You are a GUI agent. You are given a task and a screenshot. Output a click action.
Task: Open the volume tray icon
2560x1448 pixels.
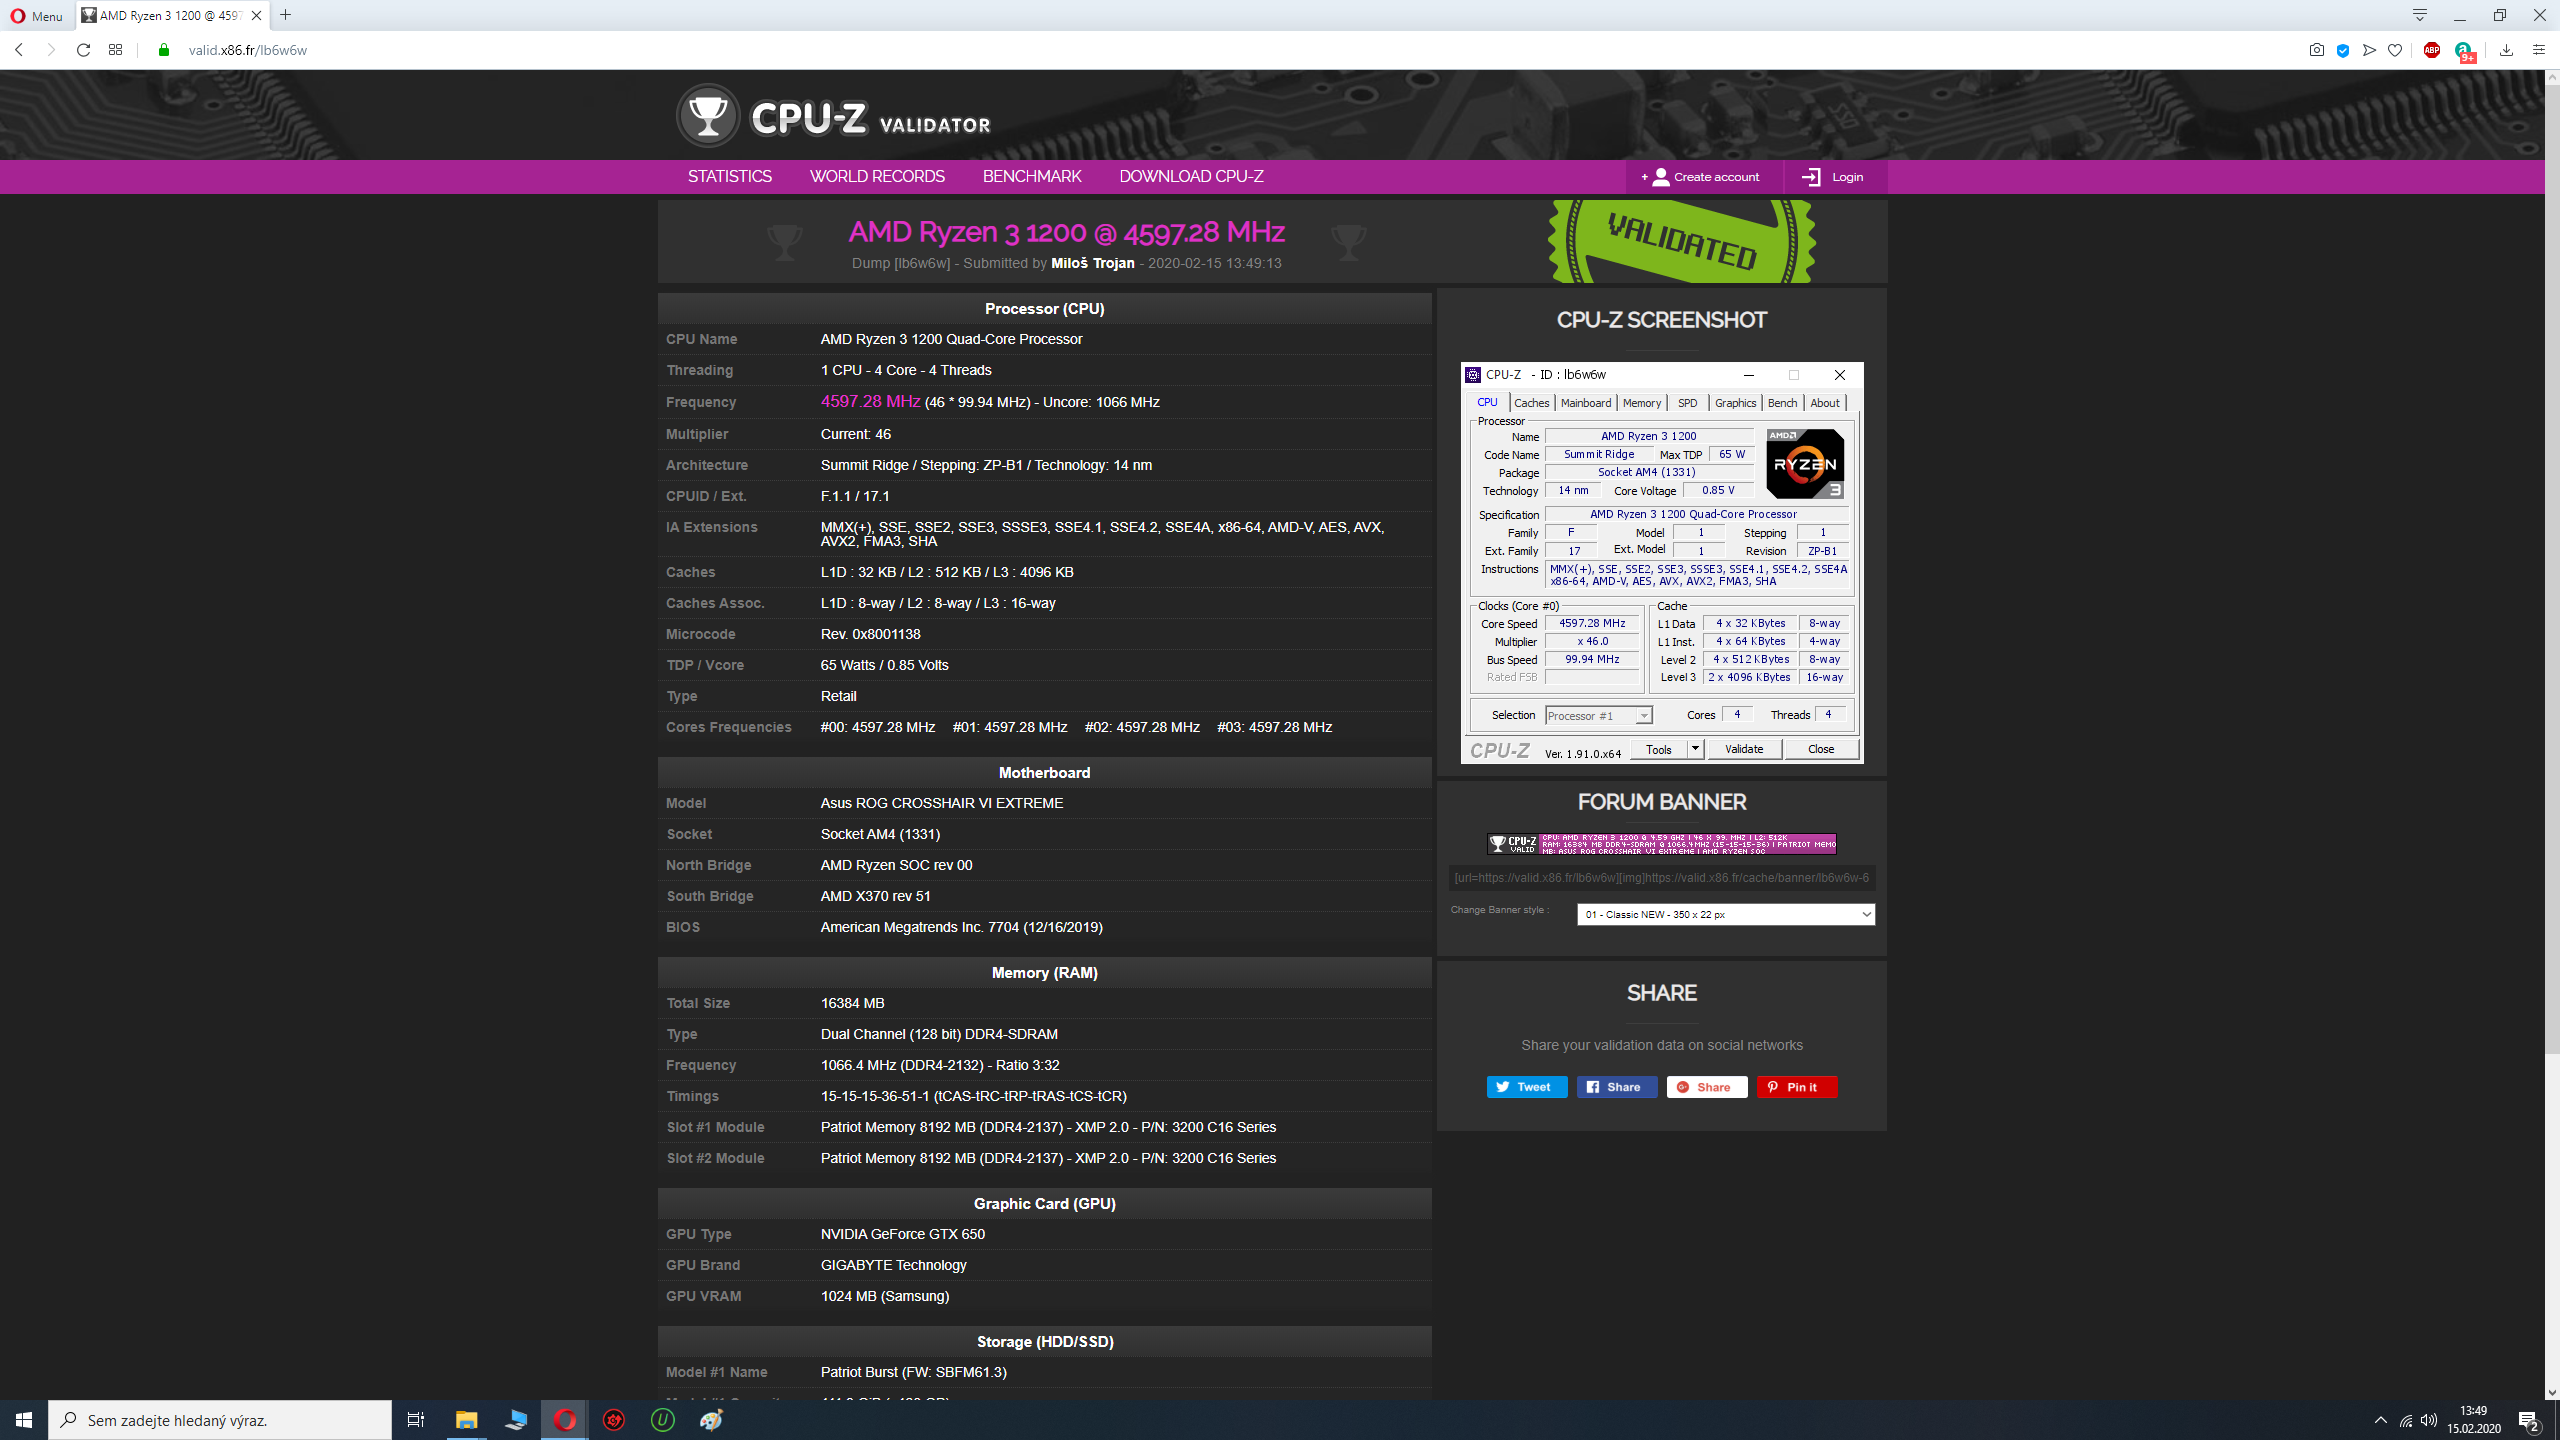2429,1420
